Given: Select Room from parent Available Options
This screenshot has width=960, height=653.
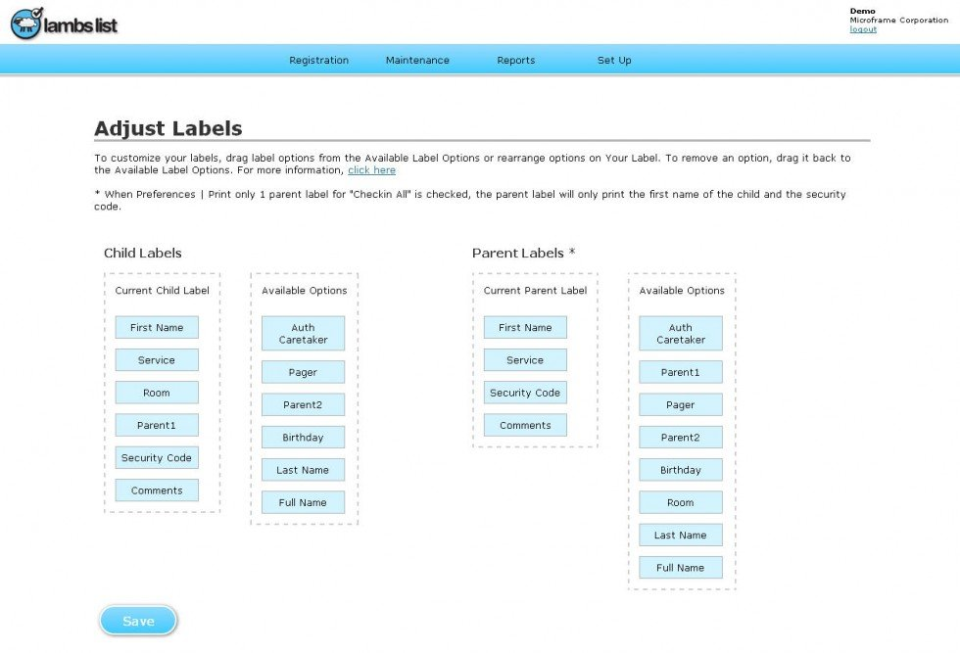Looking at the screenshot, I should click(x=680, y=501).
